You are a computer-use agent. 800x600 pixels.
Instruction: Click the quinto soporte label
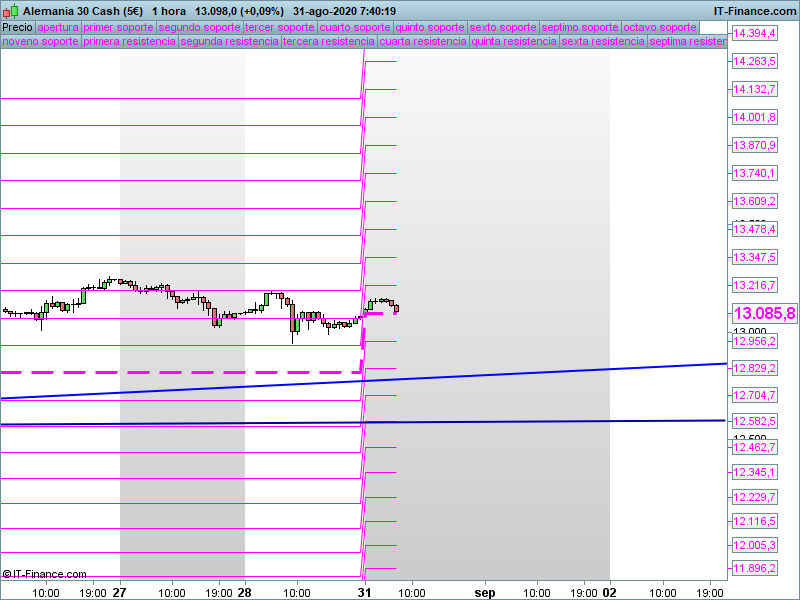430,27
